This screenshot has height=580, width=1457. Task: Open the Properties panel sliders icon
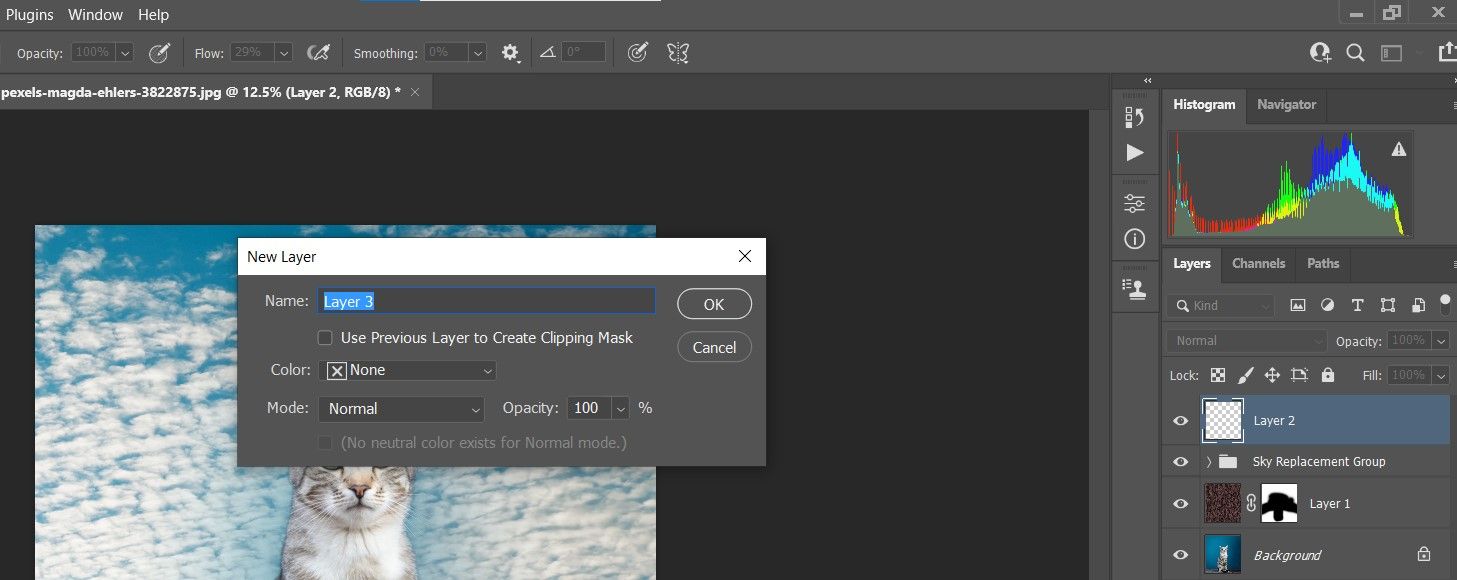1134,203
